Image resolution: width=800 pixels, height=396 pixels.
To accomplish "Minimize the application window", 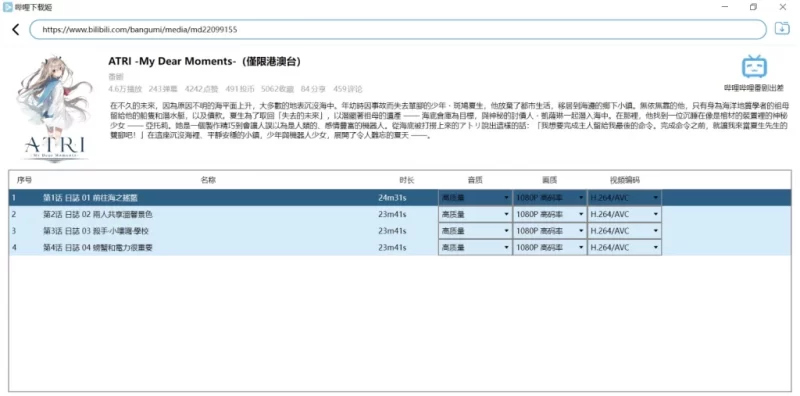I will (x=725, y=7).
